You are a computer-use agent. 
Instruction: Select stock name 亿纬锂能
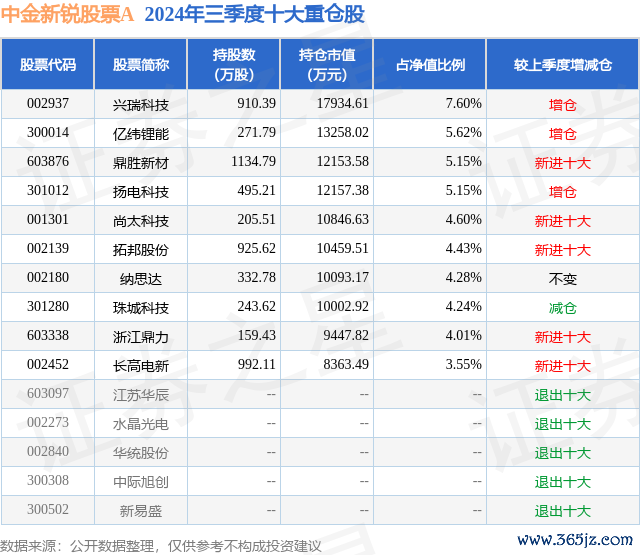(x=141, y=134)
